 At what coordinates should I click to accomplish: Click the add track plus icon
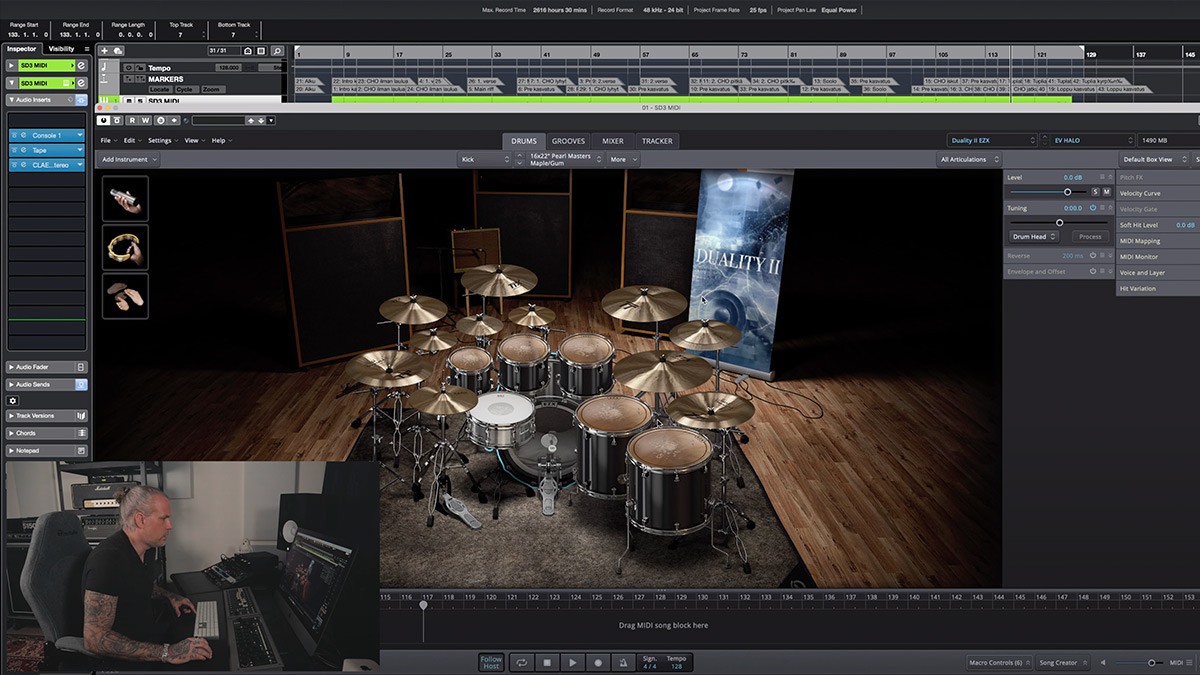pyautogui.click(x=104, y=50)
